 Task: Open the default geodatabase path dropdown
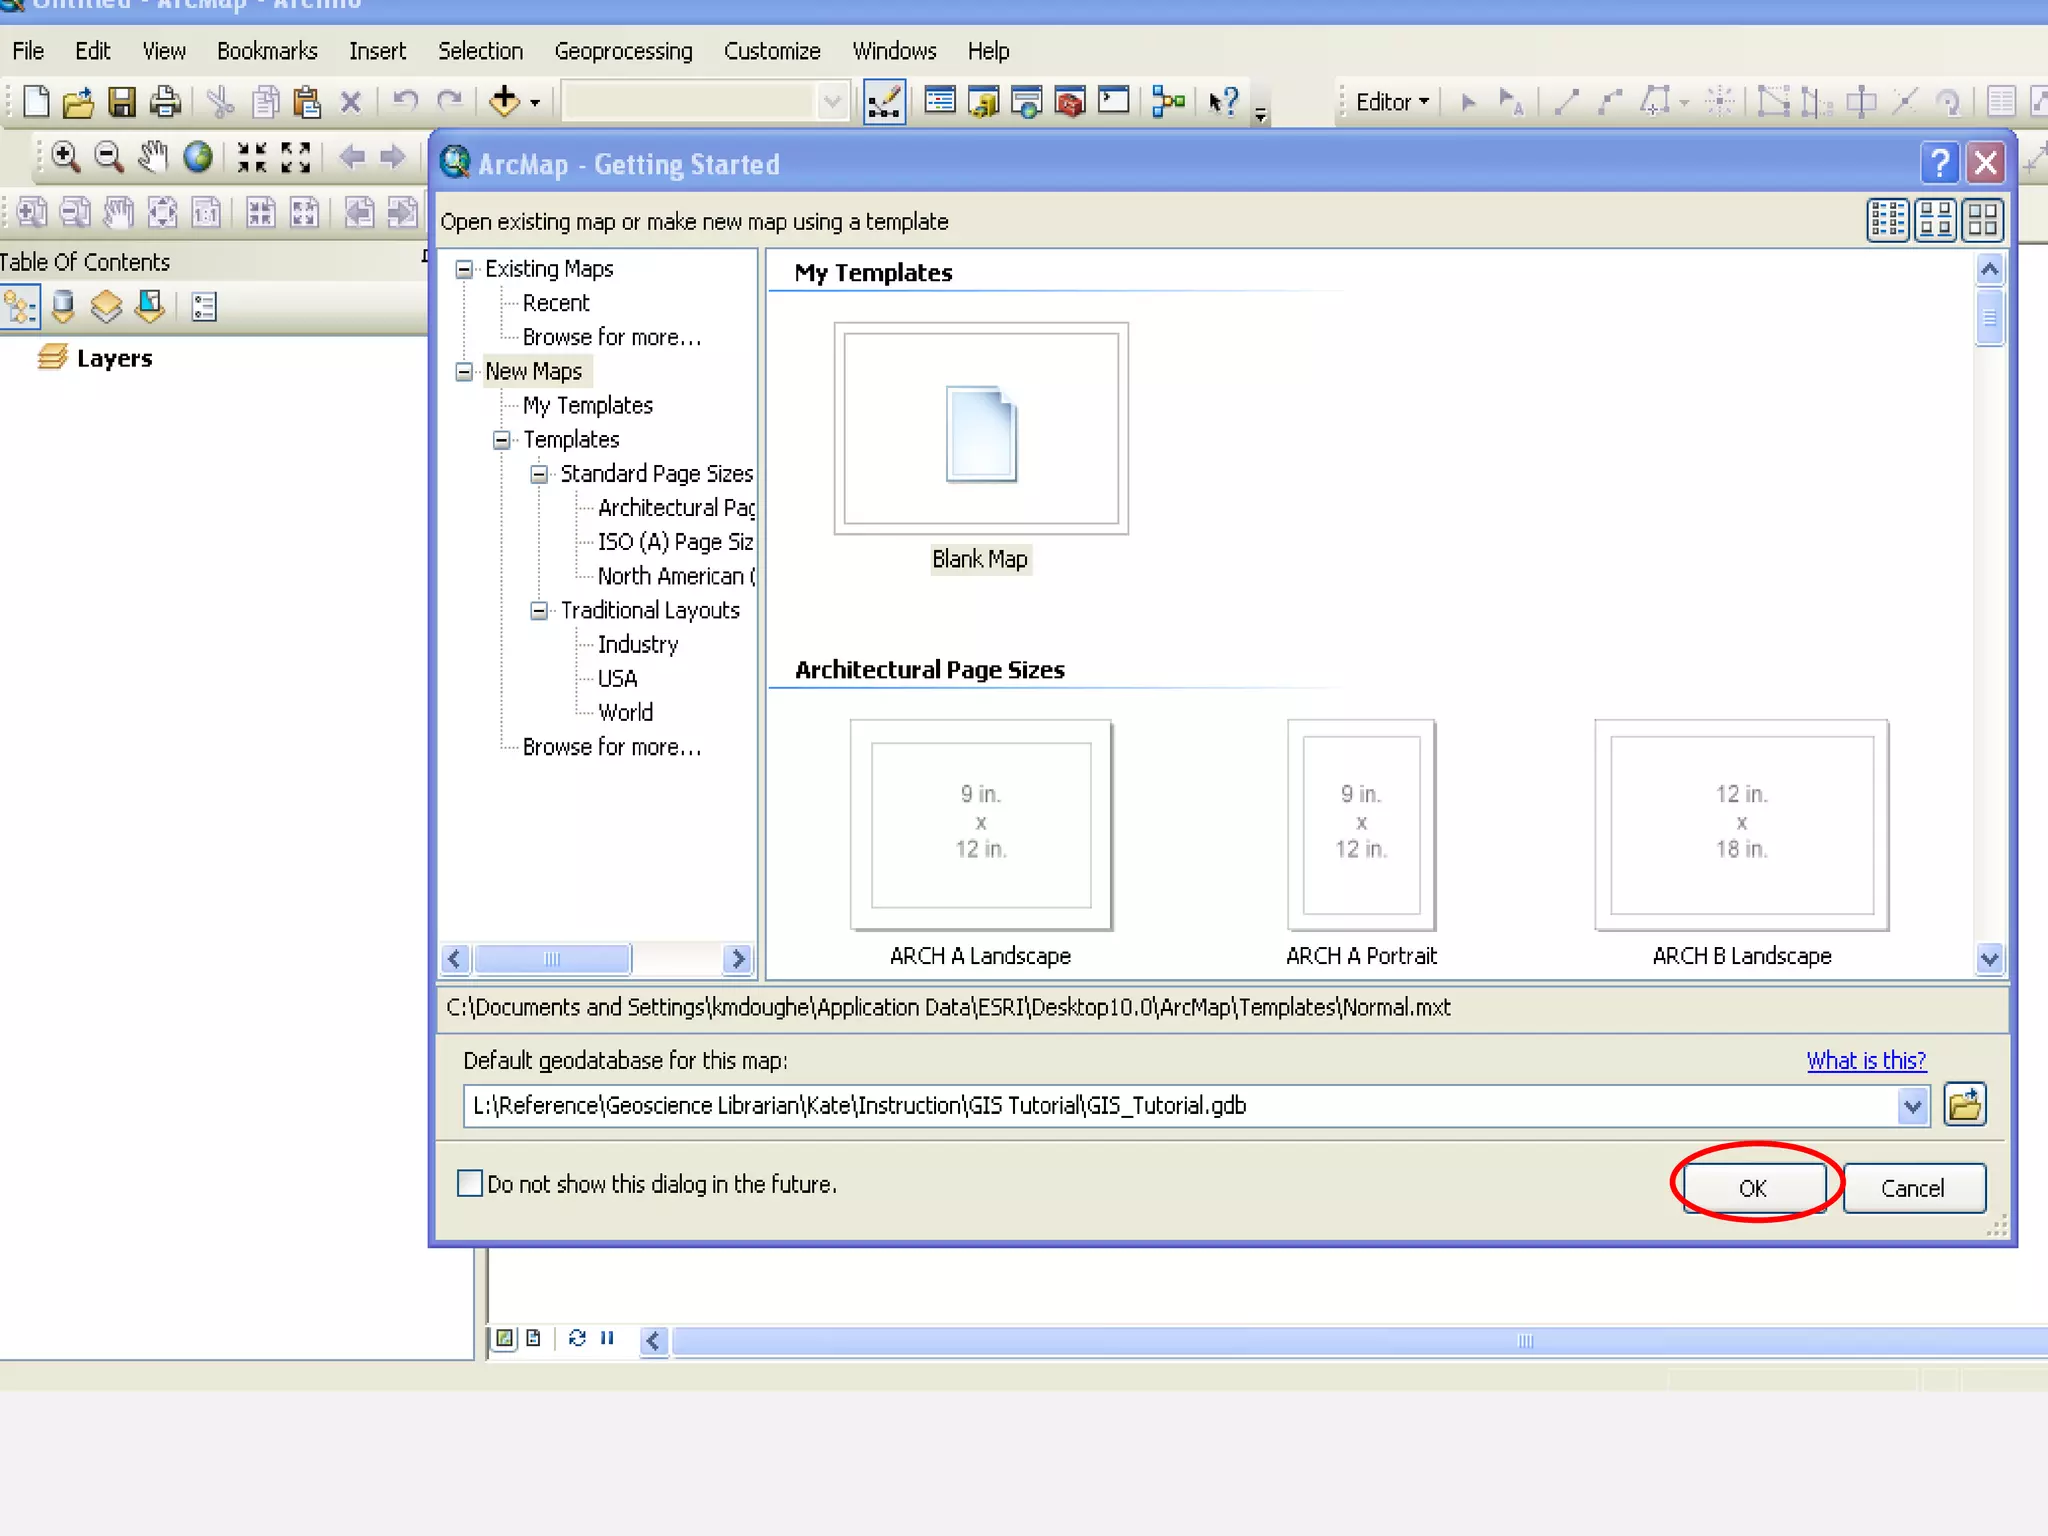click(1912, 1106)
